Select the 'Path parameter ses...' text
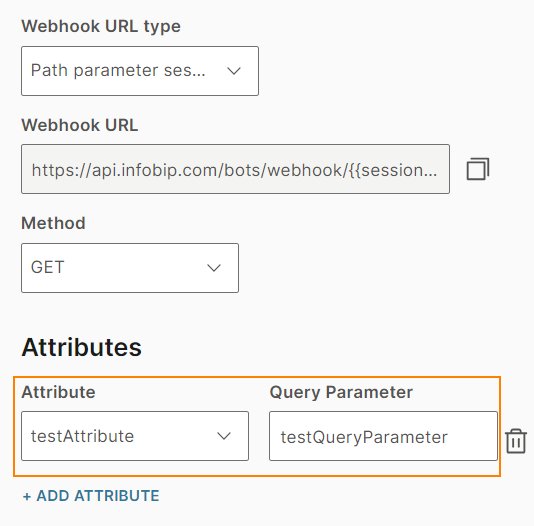The height and width of the screenshot is (526, 534). [118, 71]
